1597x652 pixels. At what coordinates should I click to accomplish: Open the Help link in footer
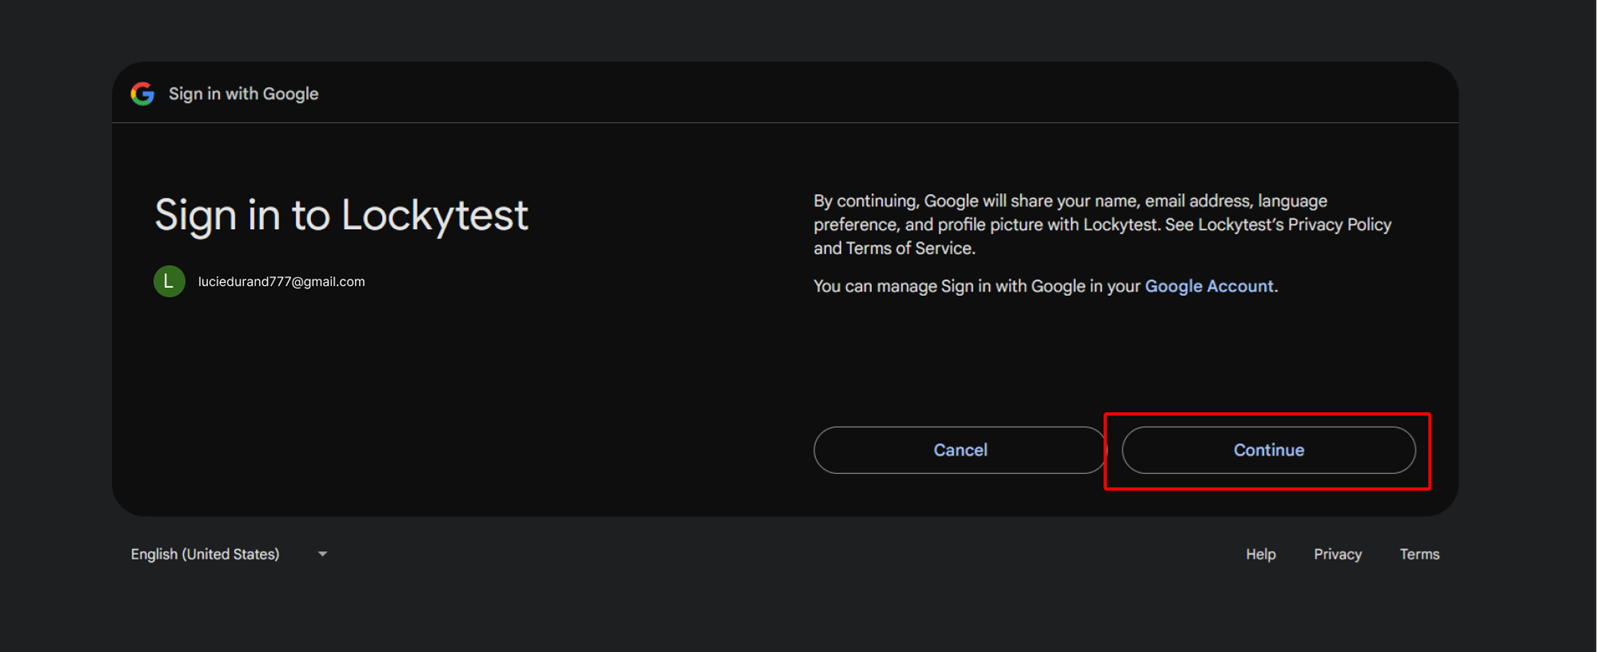click(1260, 554)
